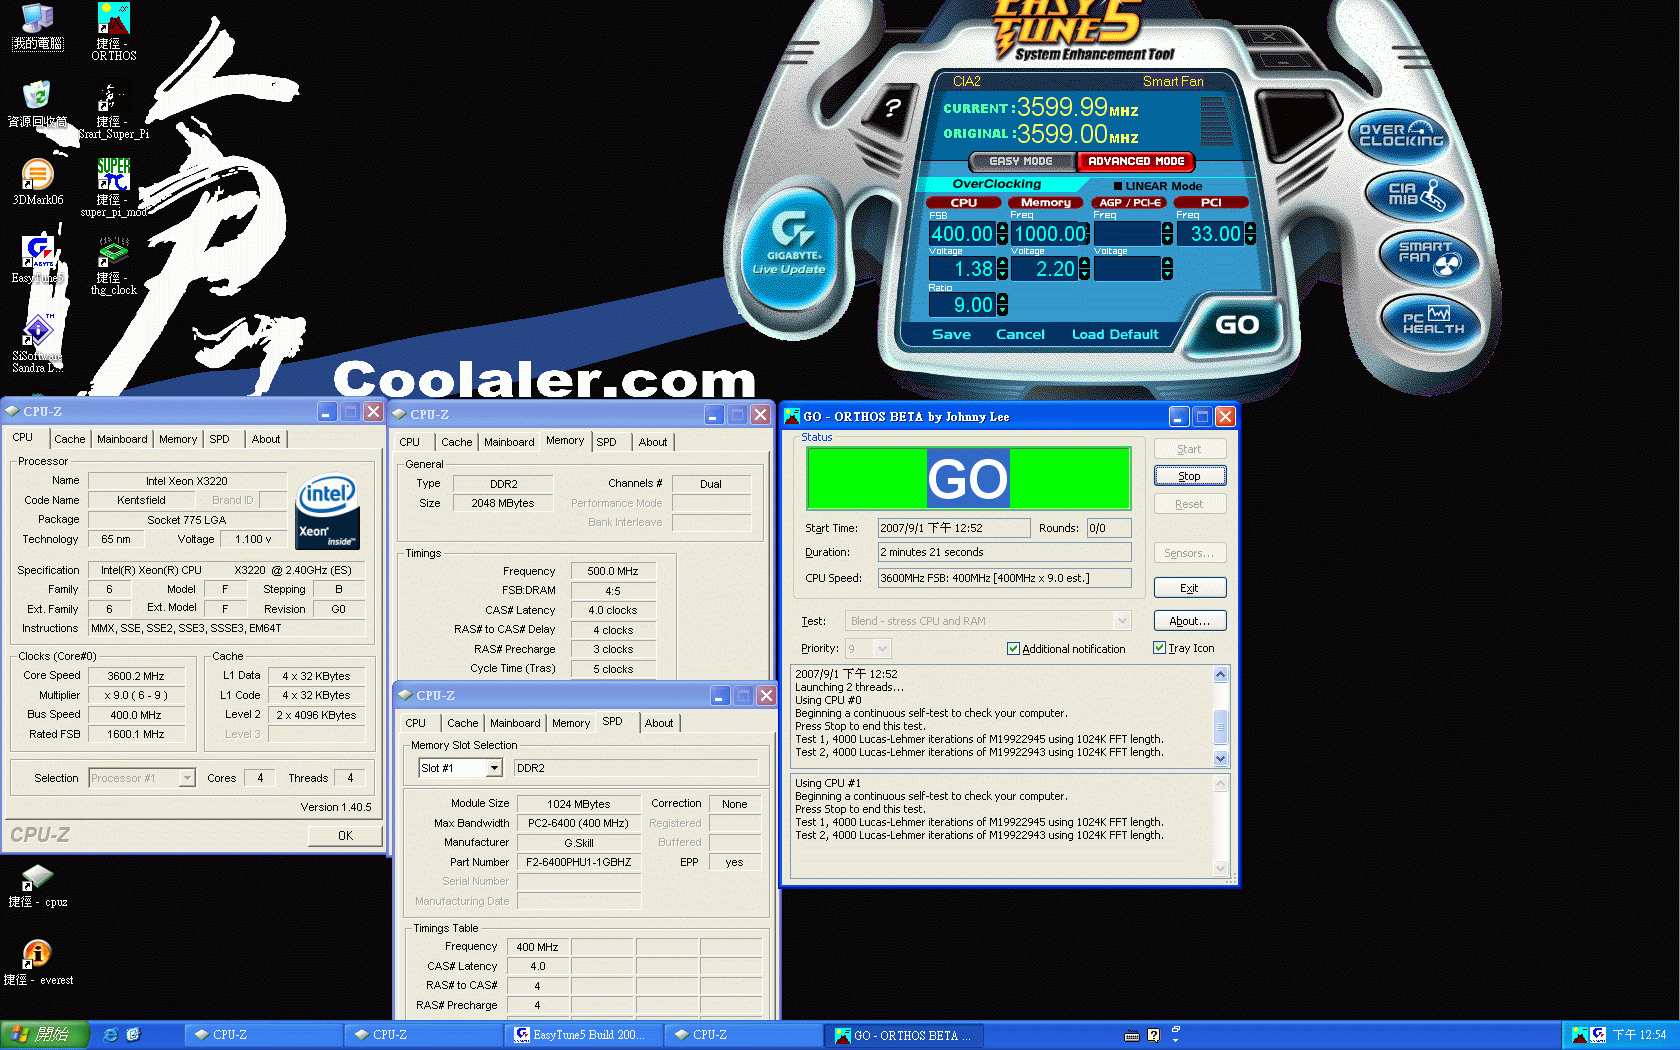Click the Outlook Express quick launch icon
The image size is (1680, 1050).
pos(133,1035)
